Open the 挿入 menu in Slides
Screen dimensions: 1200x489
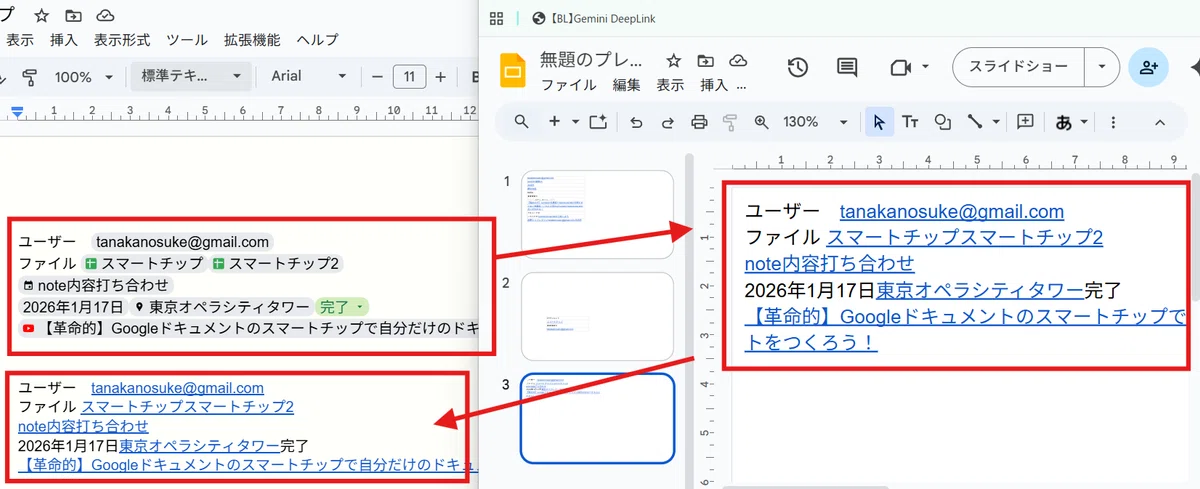tap(714, 86)
